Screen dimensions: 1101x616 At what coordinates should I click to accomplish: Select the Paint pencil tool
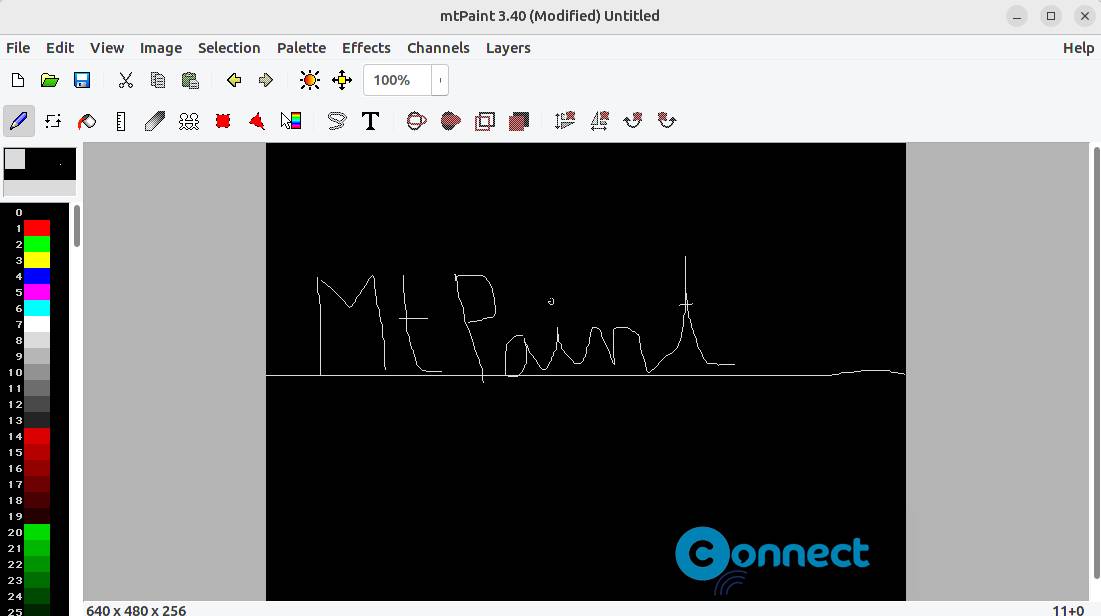18,121
